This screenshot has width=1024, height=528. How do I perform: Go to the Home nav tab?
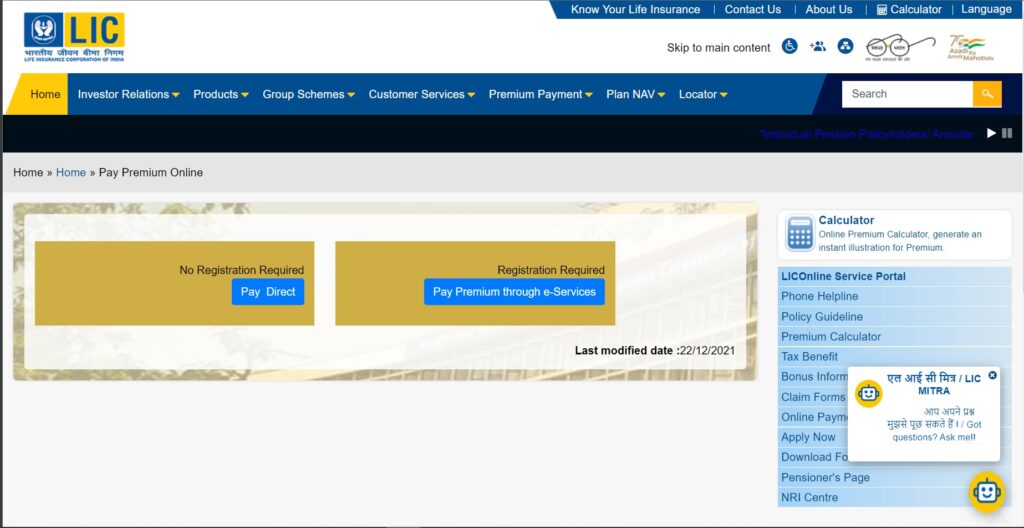pyautogui.click(x=45, y=94)
